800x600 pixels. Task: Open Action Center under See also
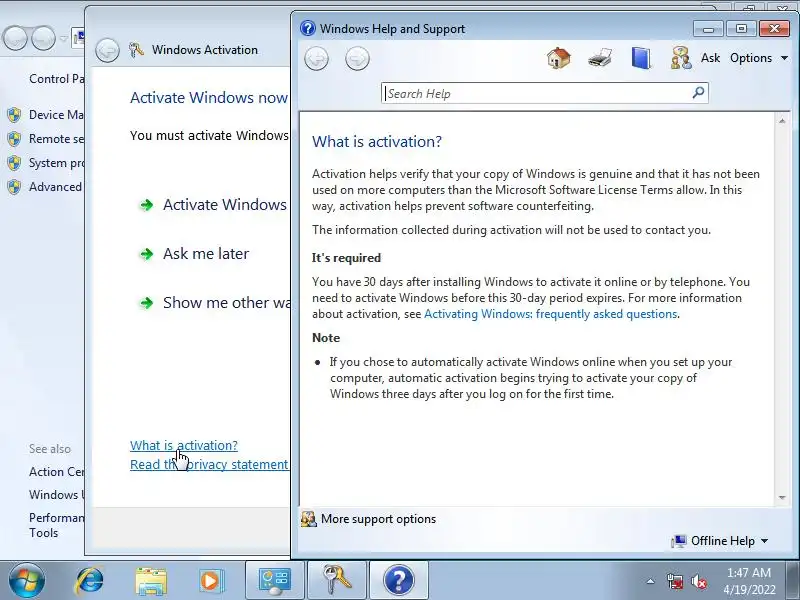click(x=56, y=472)
